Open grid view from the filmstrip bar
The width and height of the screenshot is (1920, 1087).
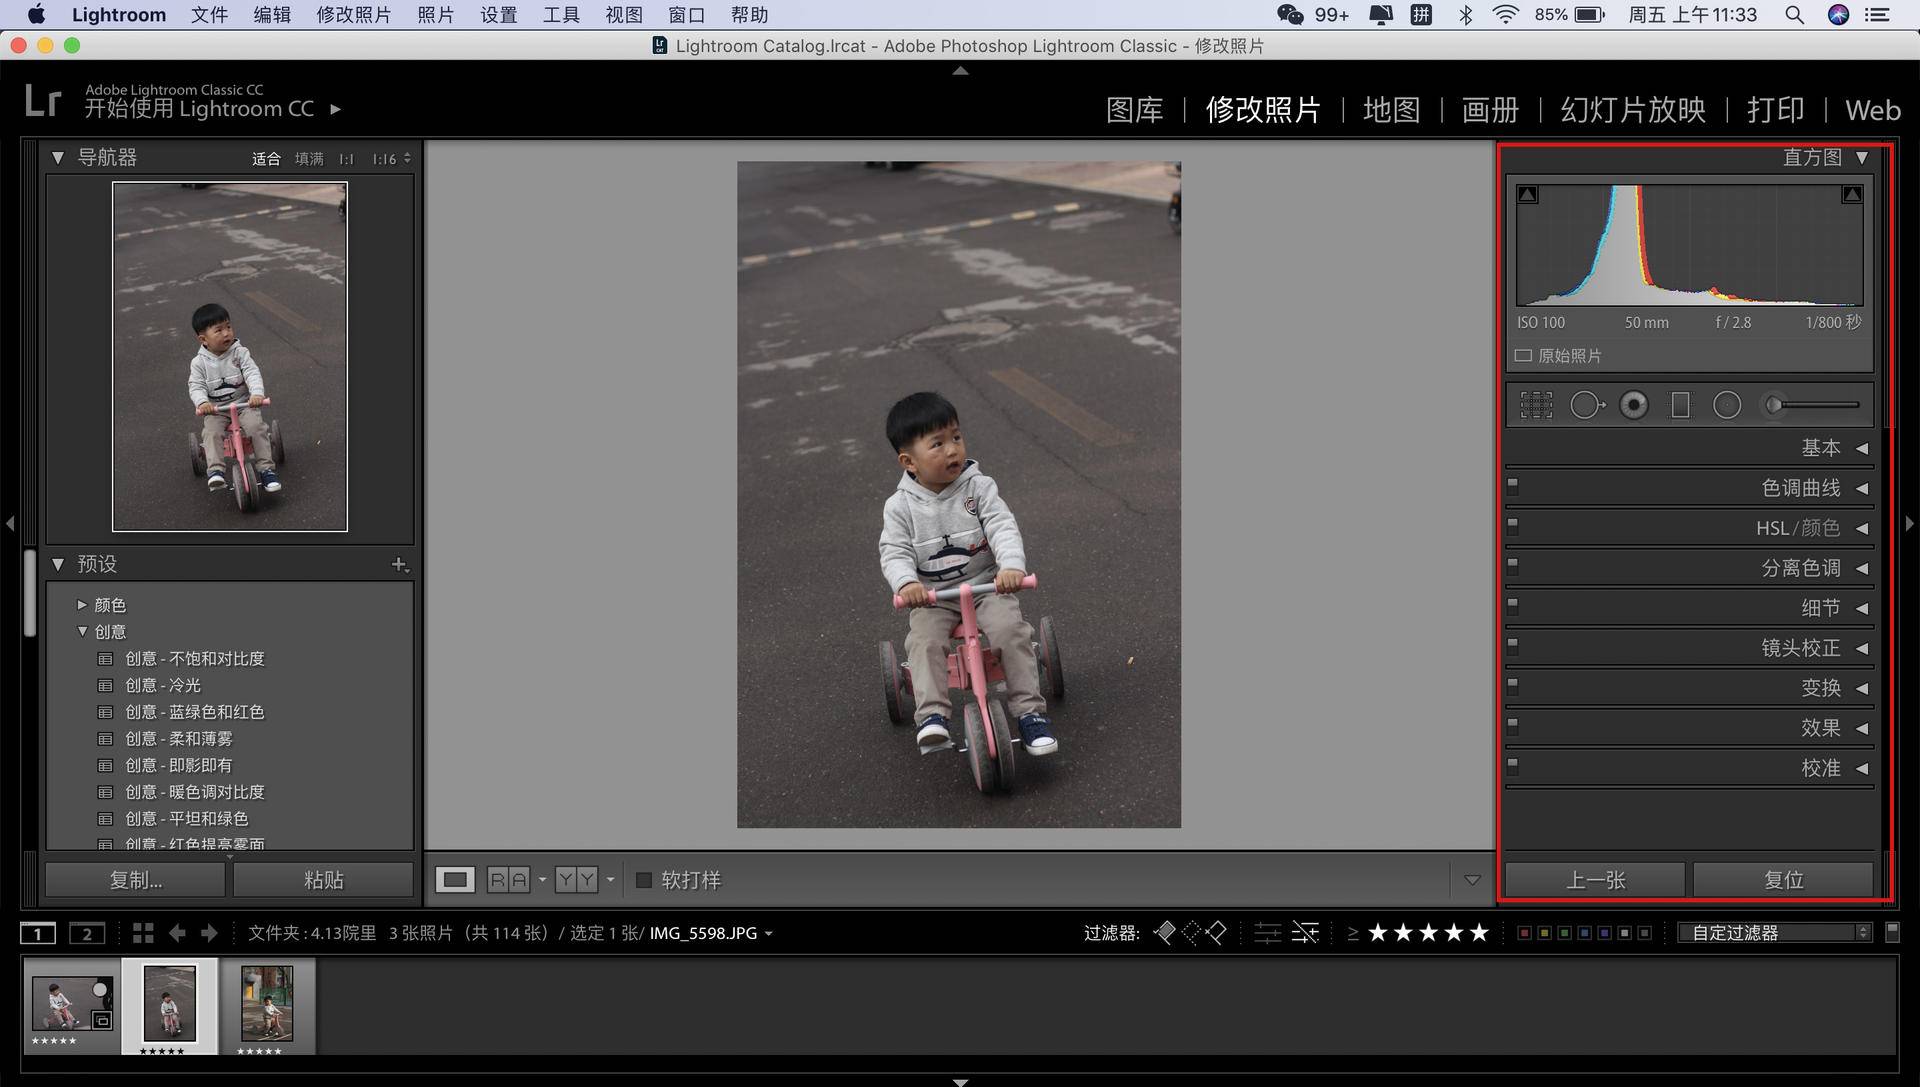point(143,933)
